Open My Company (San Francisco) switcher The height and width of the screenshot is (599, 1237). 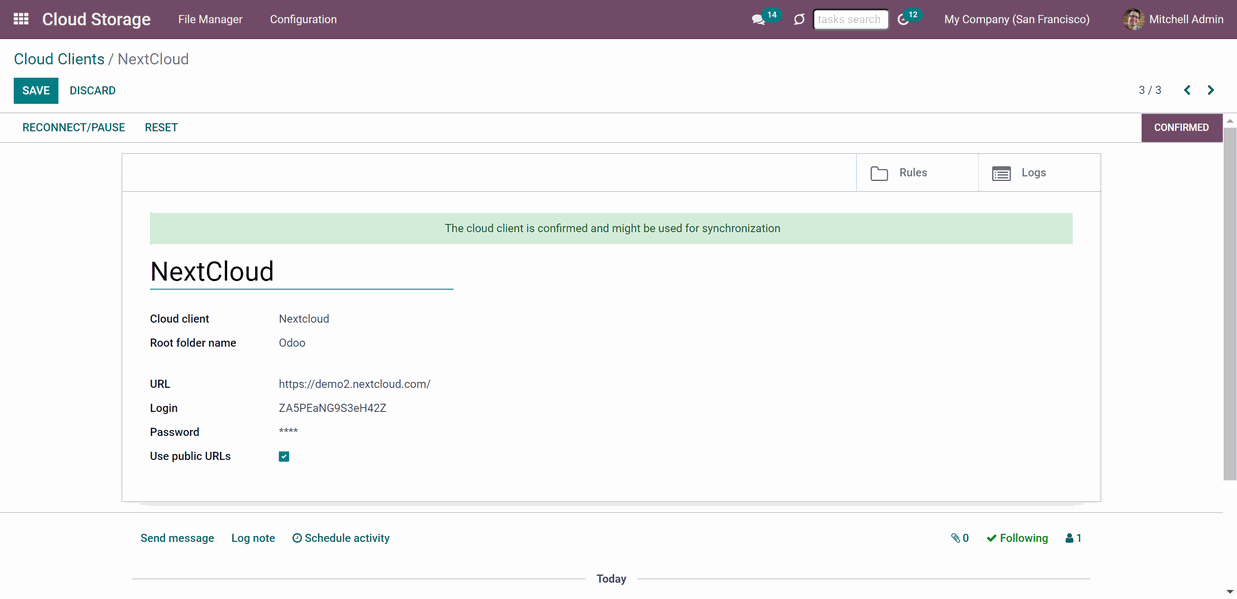point(1017,19)
